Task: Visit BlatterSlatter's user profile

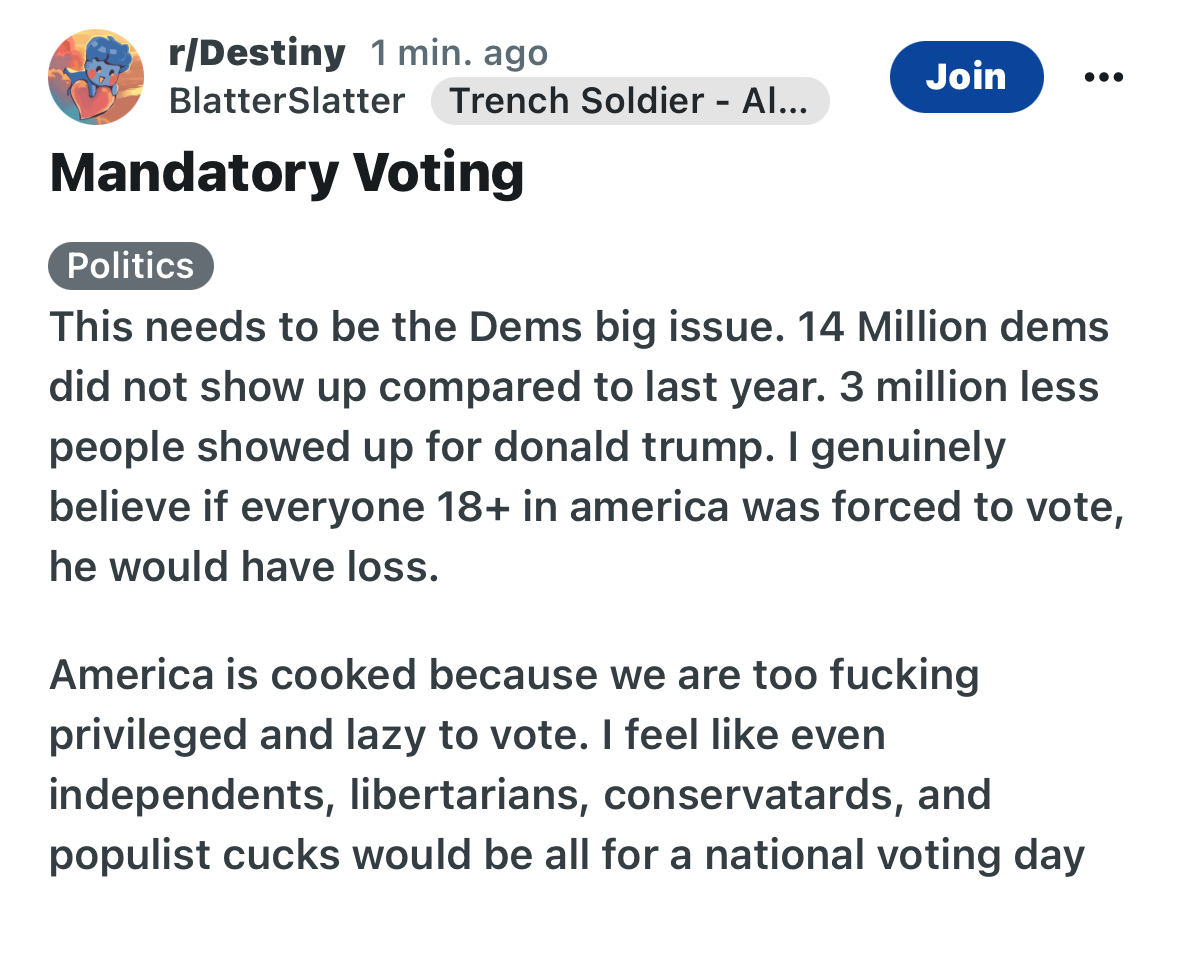Action: [x=287, y=101]
